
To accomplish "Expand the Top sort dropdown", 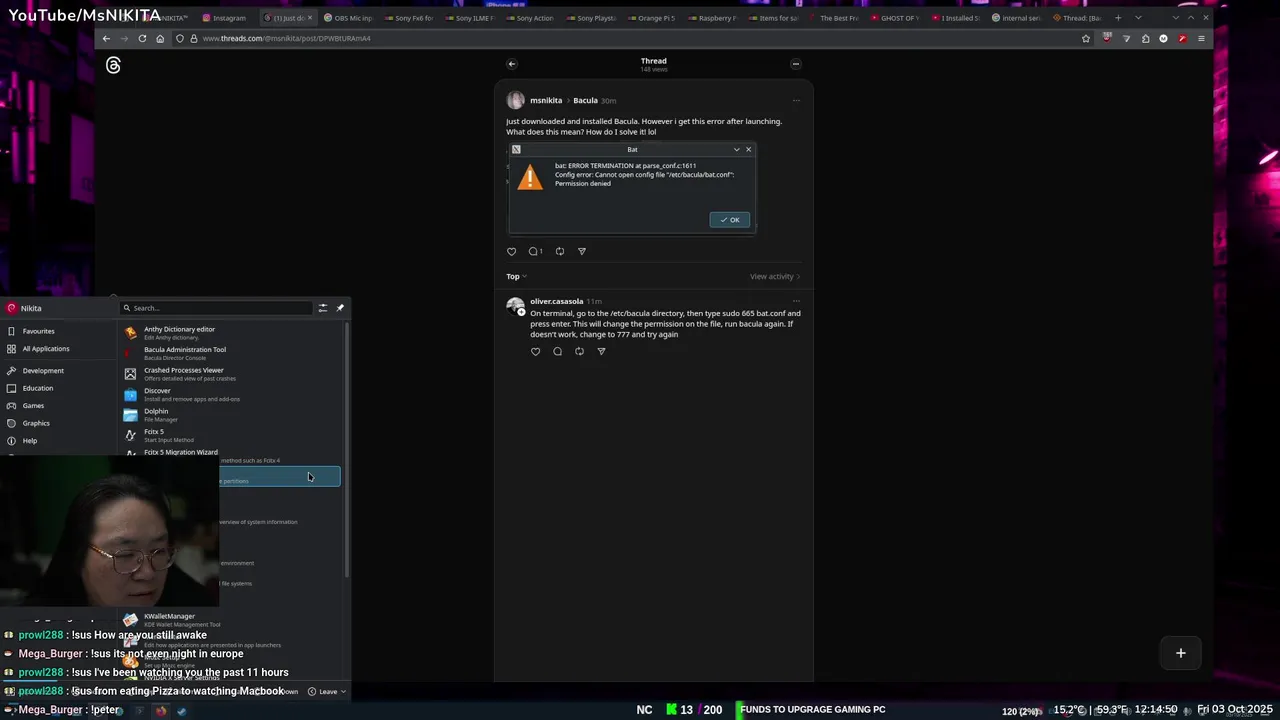I will click(x=516, y=276).
